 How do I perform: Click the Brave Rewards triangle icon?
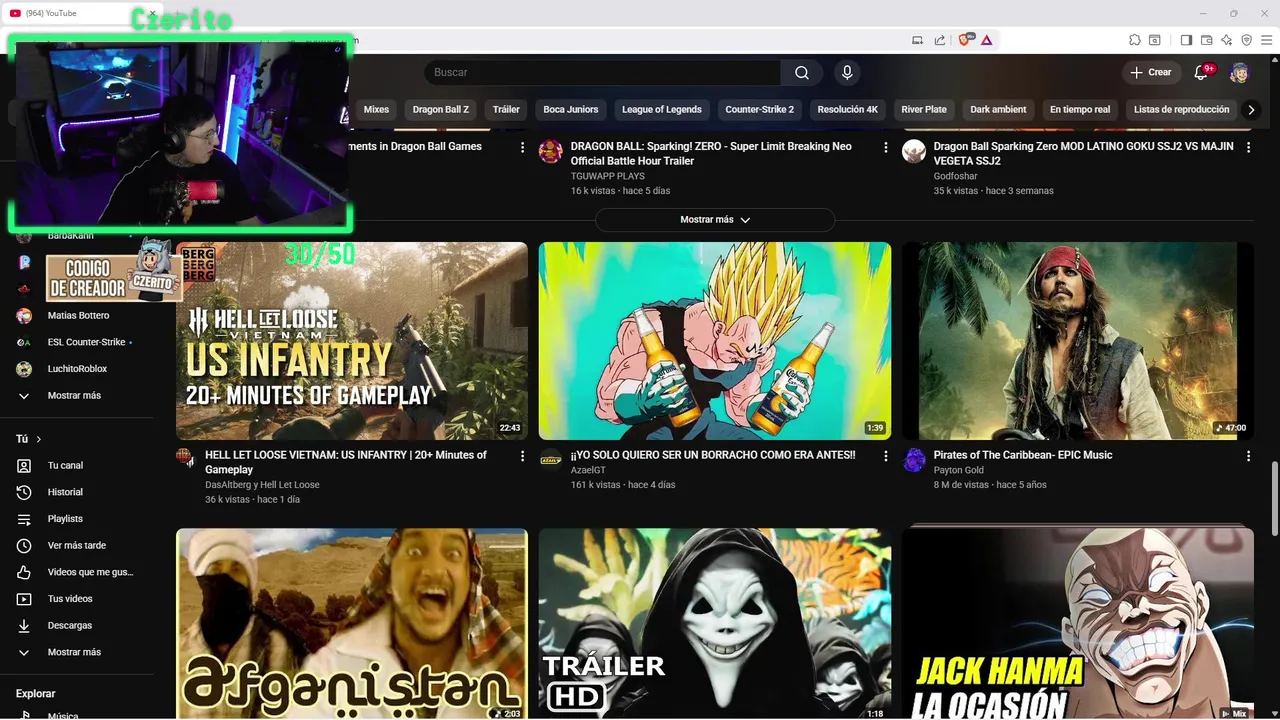coord(987,40)
